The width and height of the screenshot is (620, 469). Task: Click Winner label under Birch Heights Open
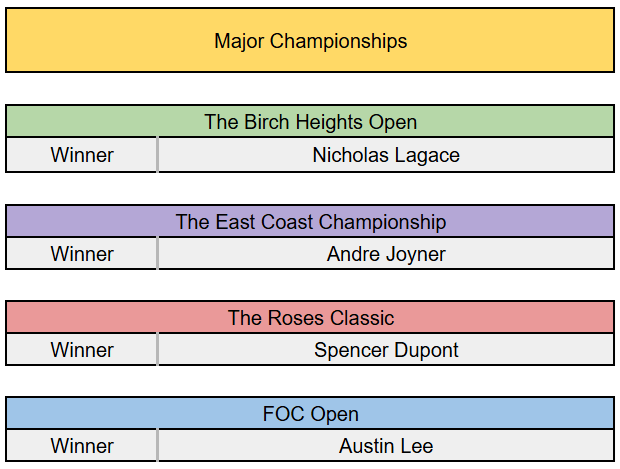click(82, 155)
